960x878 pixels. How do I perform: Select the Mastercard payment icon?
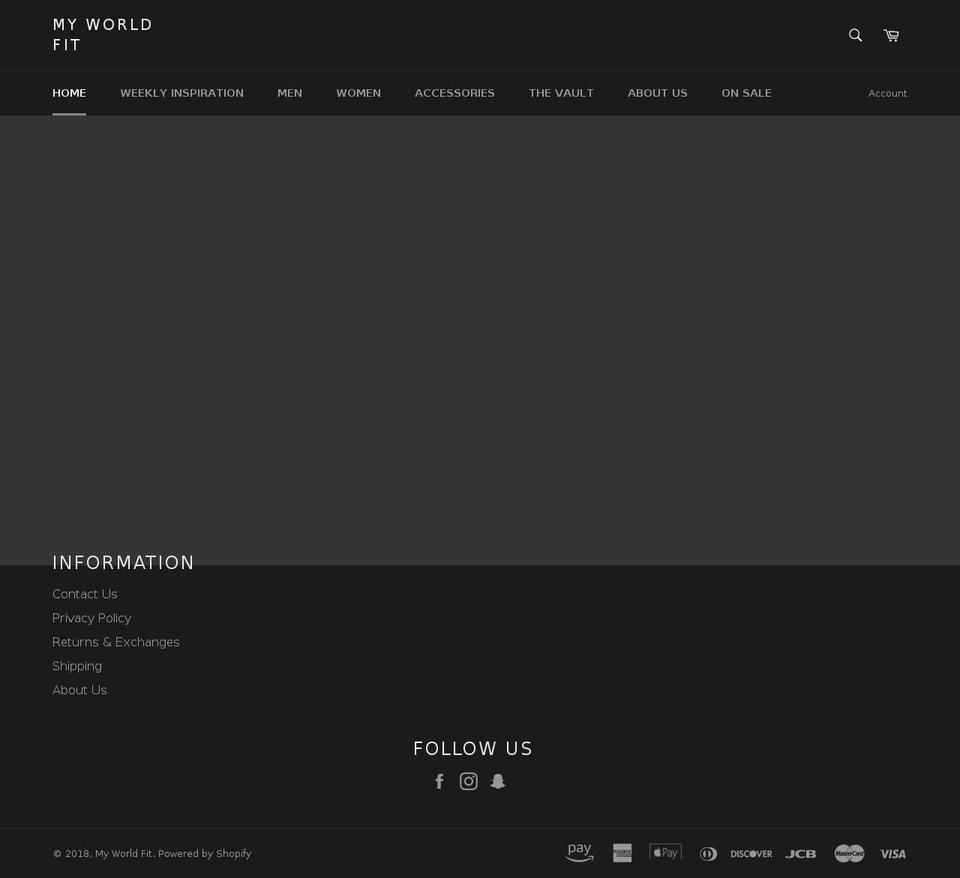[849, 853]
